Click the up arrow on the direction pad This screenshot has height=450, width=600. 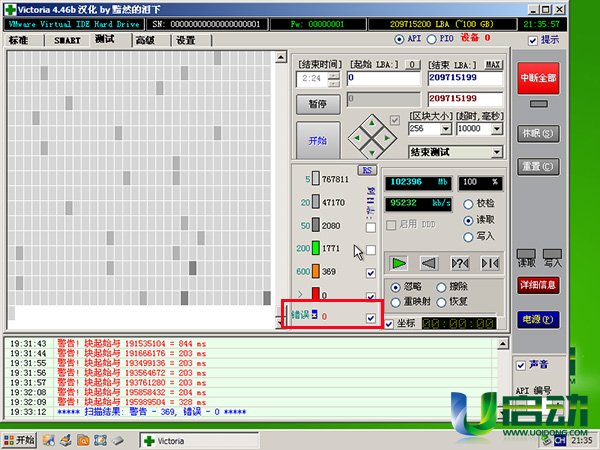372,123
